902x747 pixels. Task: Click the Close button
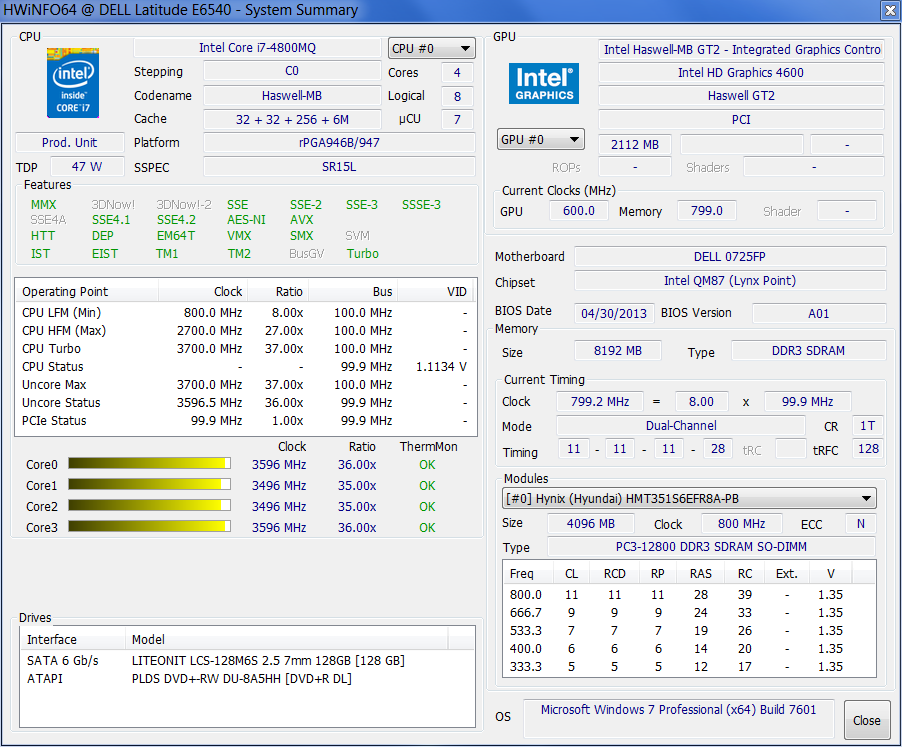coord(866,720)
